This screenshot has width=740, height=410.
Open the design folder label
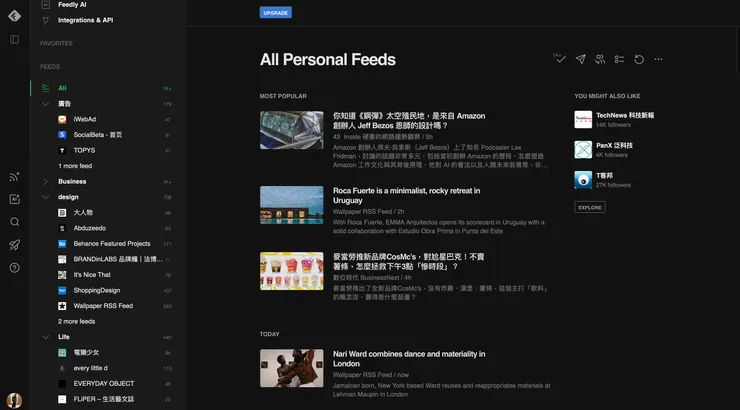[68, 197]
